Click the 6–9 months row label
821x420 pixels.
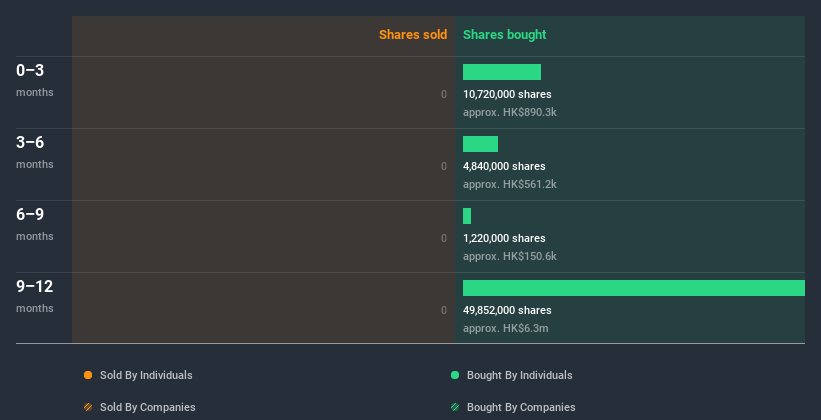pyautogui.click(x=35, y=224)
